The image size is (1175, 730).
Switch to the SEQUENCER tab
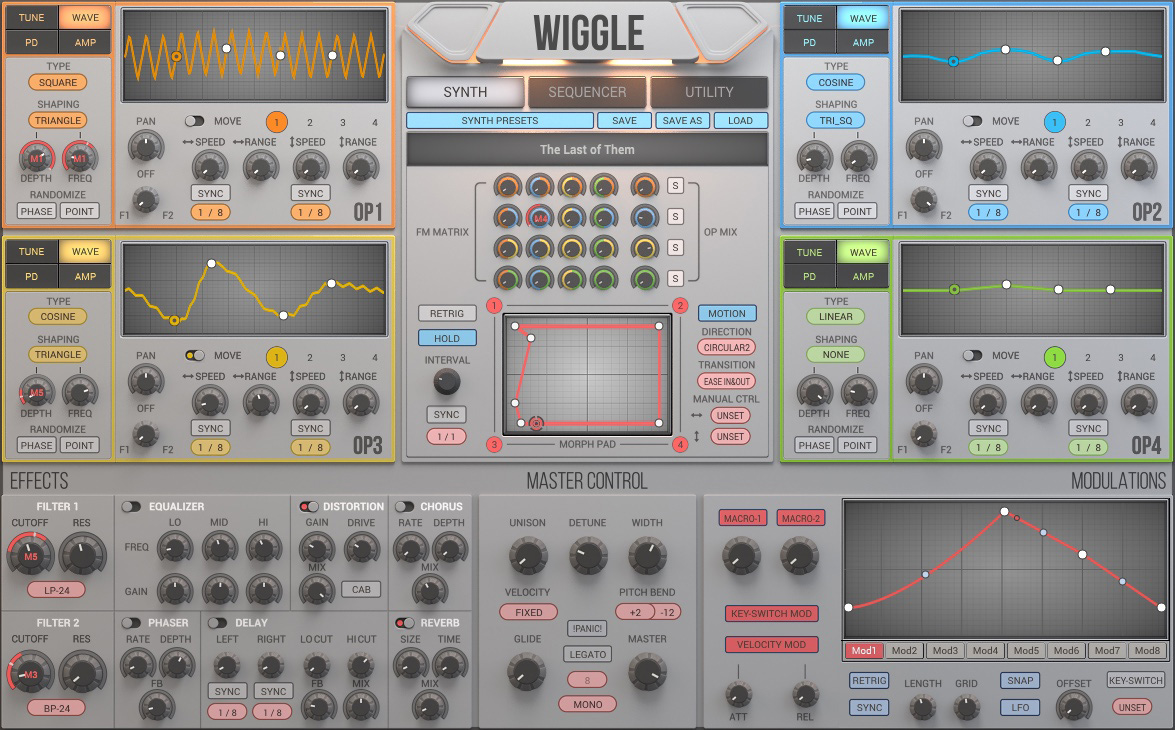[x=587, y=92]
